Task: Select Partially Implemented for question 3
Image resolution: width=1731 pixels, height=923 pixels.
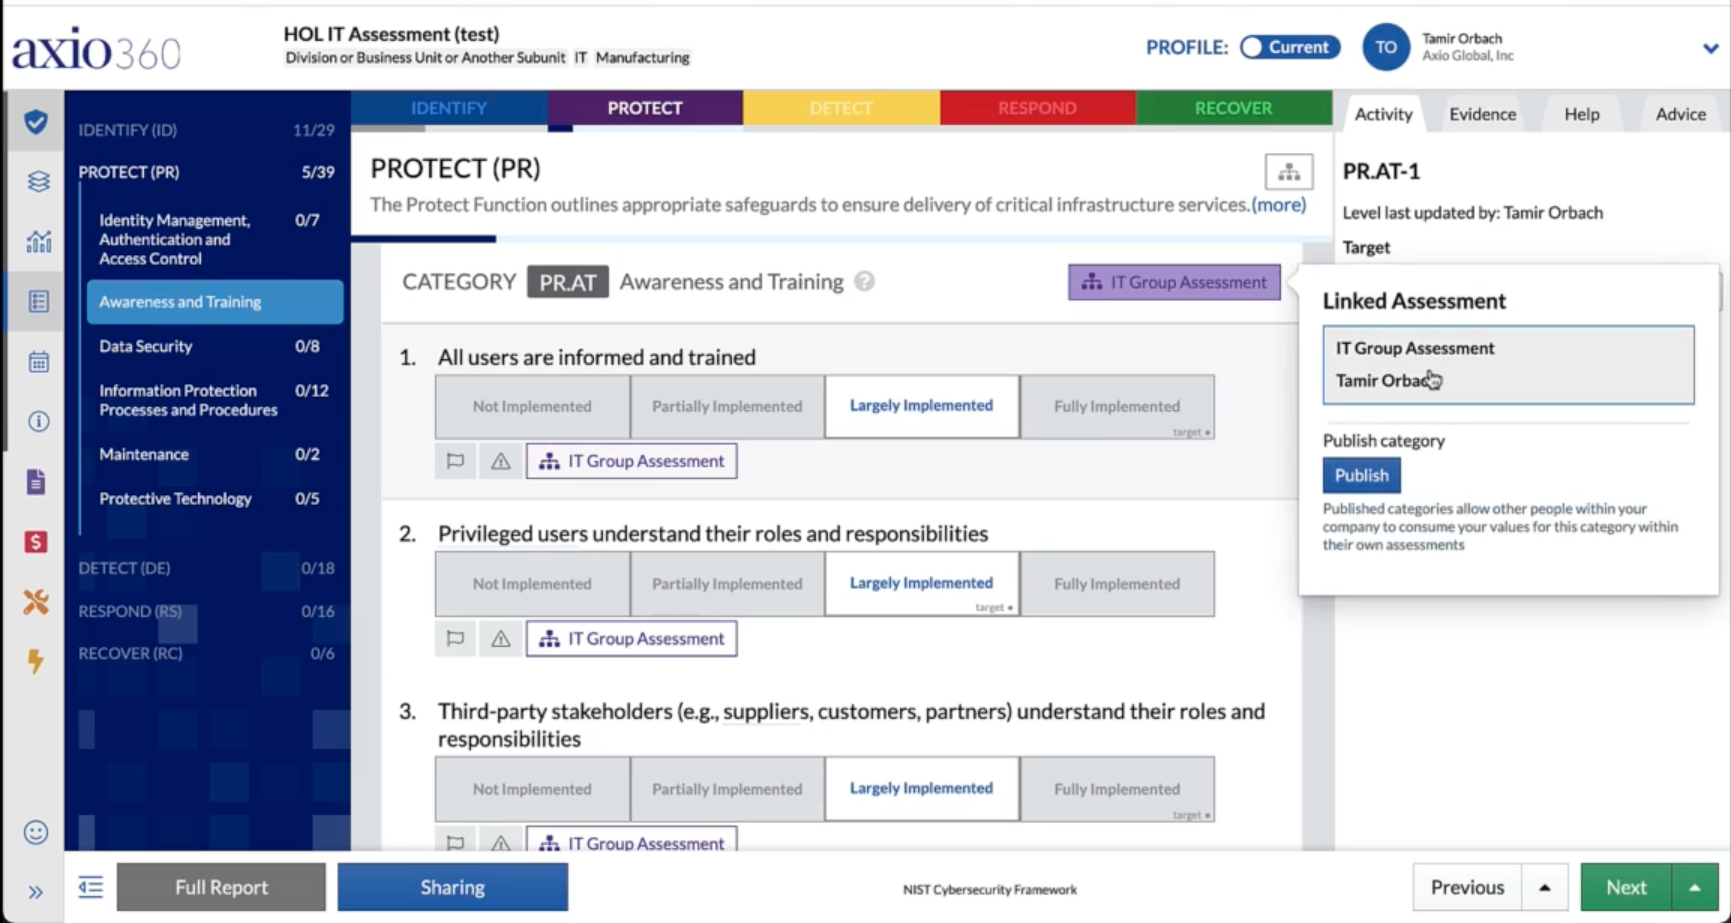Action: tap(727, 789)
